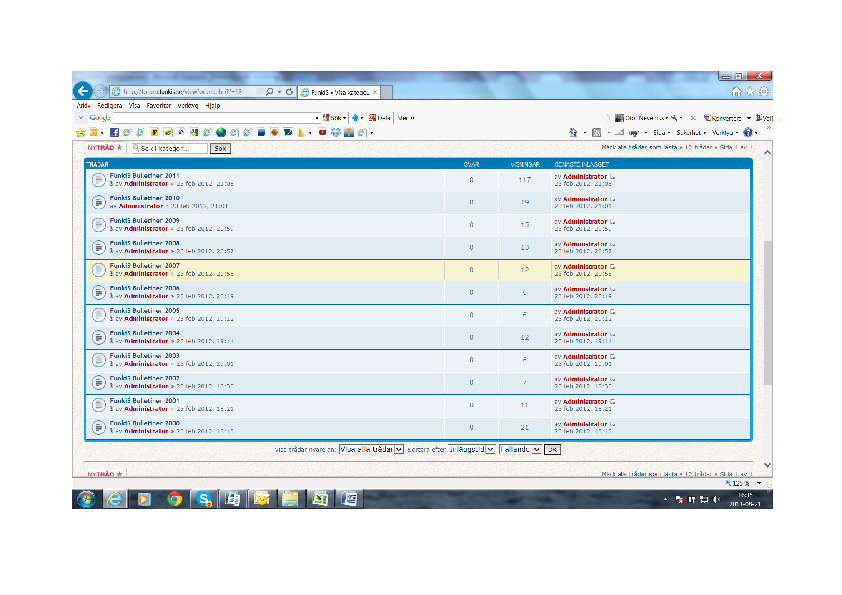Open Windows Start orb
Image resolution: width=842 pixels, height=595 pixels.
(x=86, y=499)
